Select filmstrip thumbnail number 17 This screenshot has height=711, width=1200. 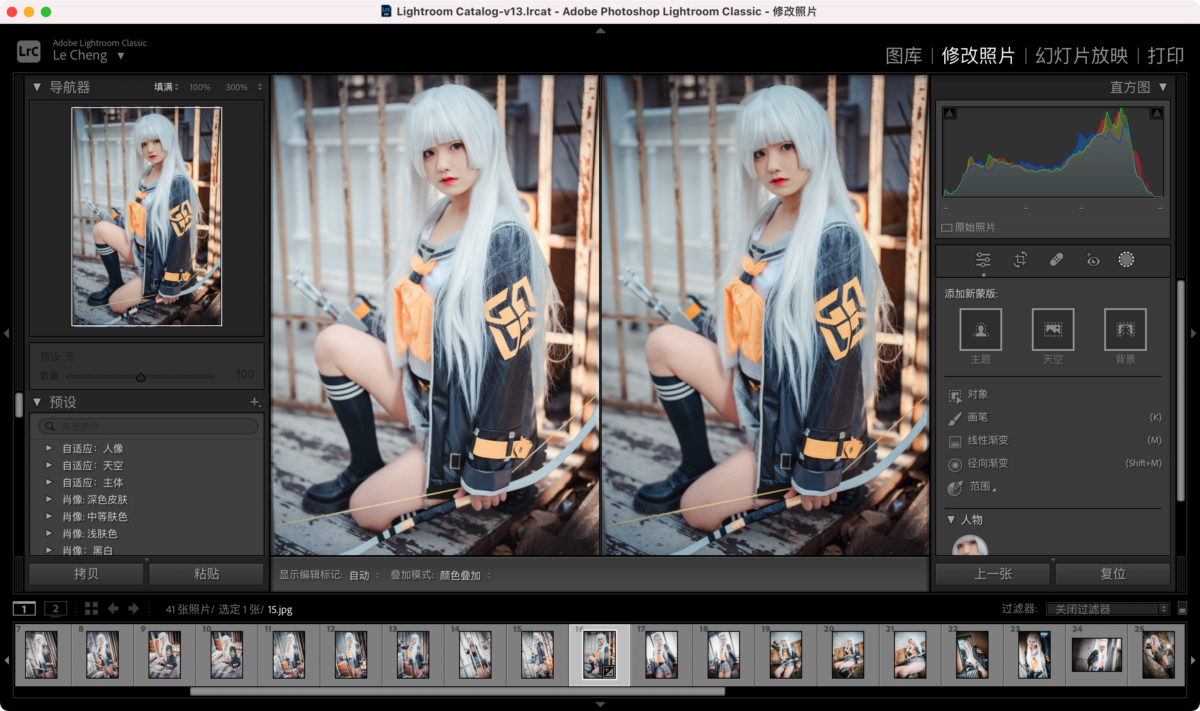click(x=662, y=655)
